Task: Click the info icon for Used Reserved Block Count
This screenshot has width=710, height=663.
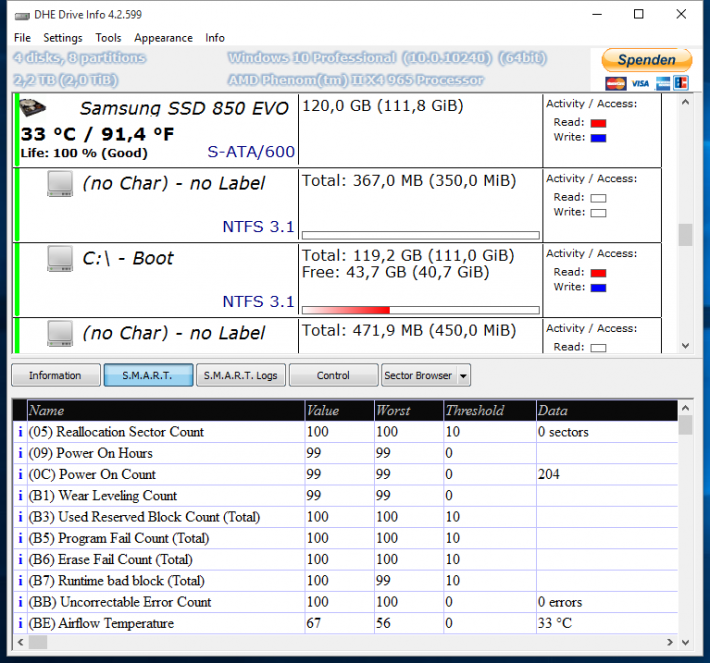Action: tap(20, 517)
